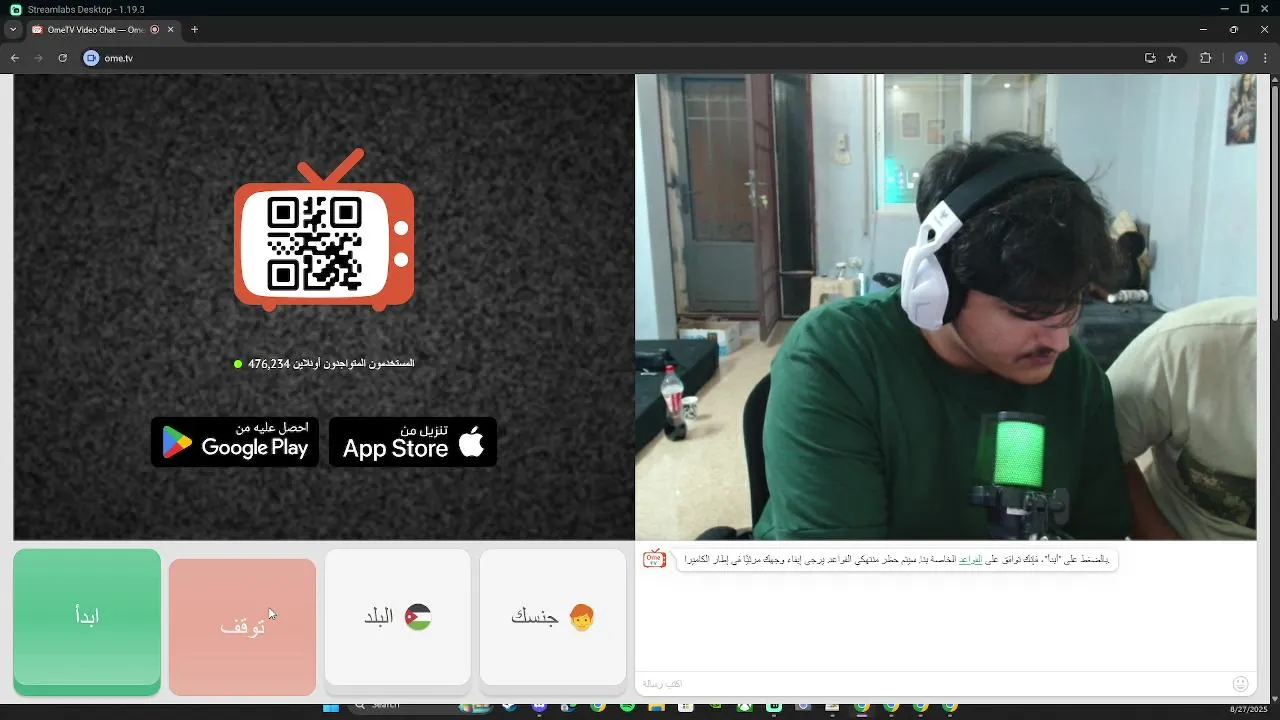Screen dimensions: 1280x720
Task: Bookmark this page with the star
Action: (1172, 58)
